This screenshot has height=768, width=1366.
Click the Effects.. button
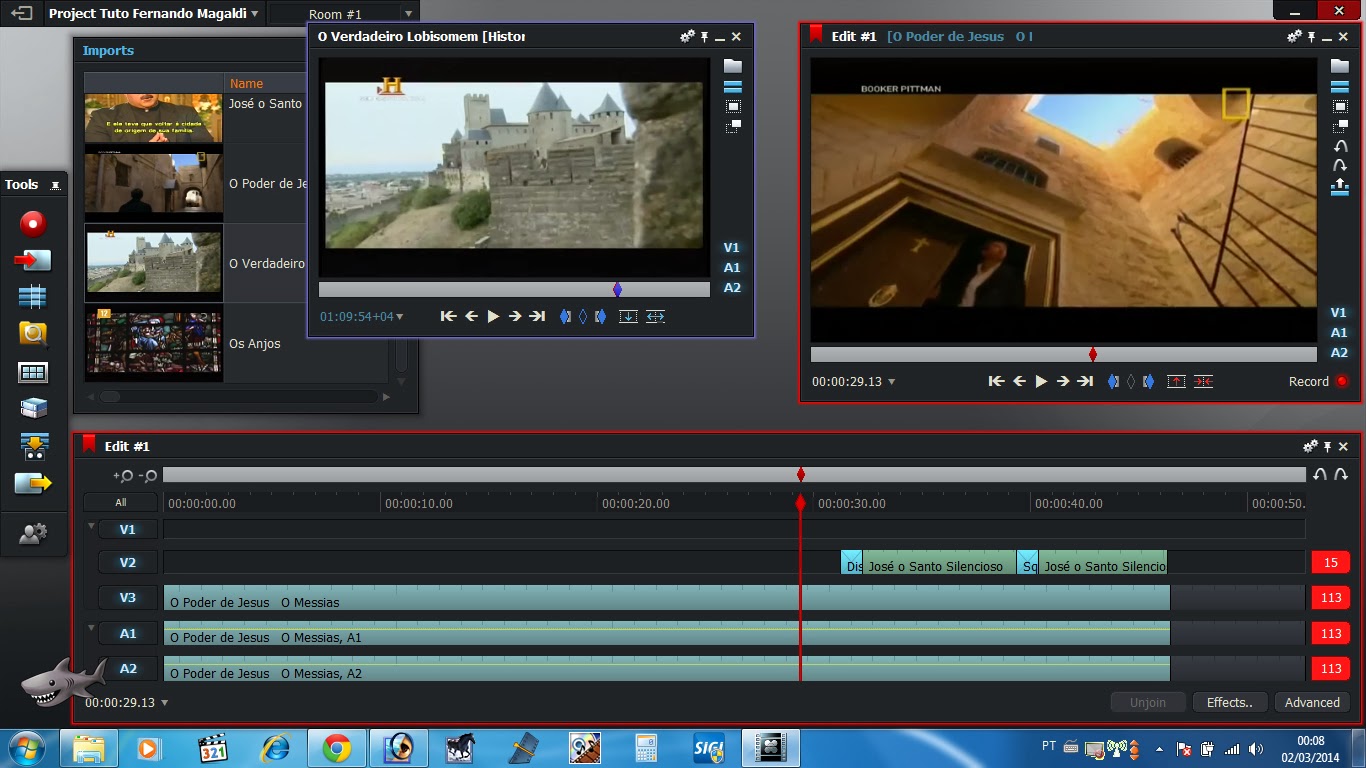coord(1230,703)
